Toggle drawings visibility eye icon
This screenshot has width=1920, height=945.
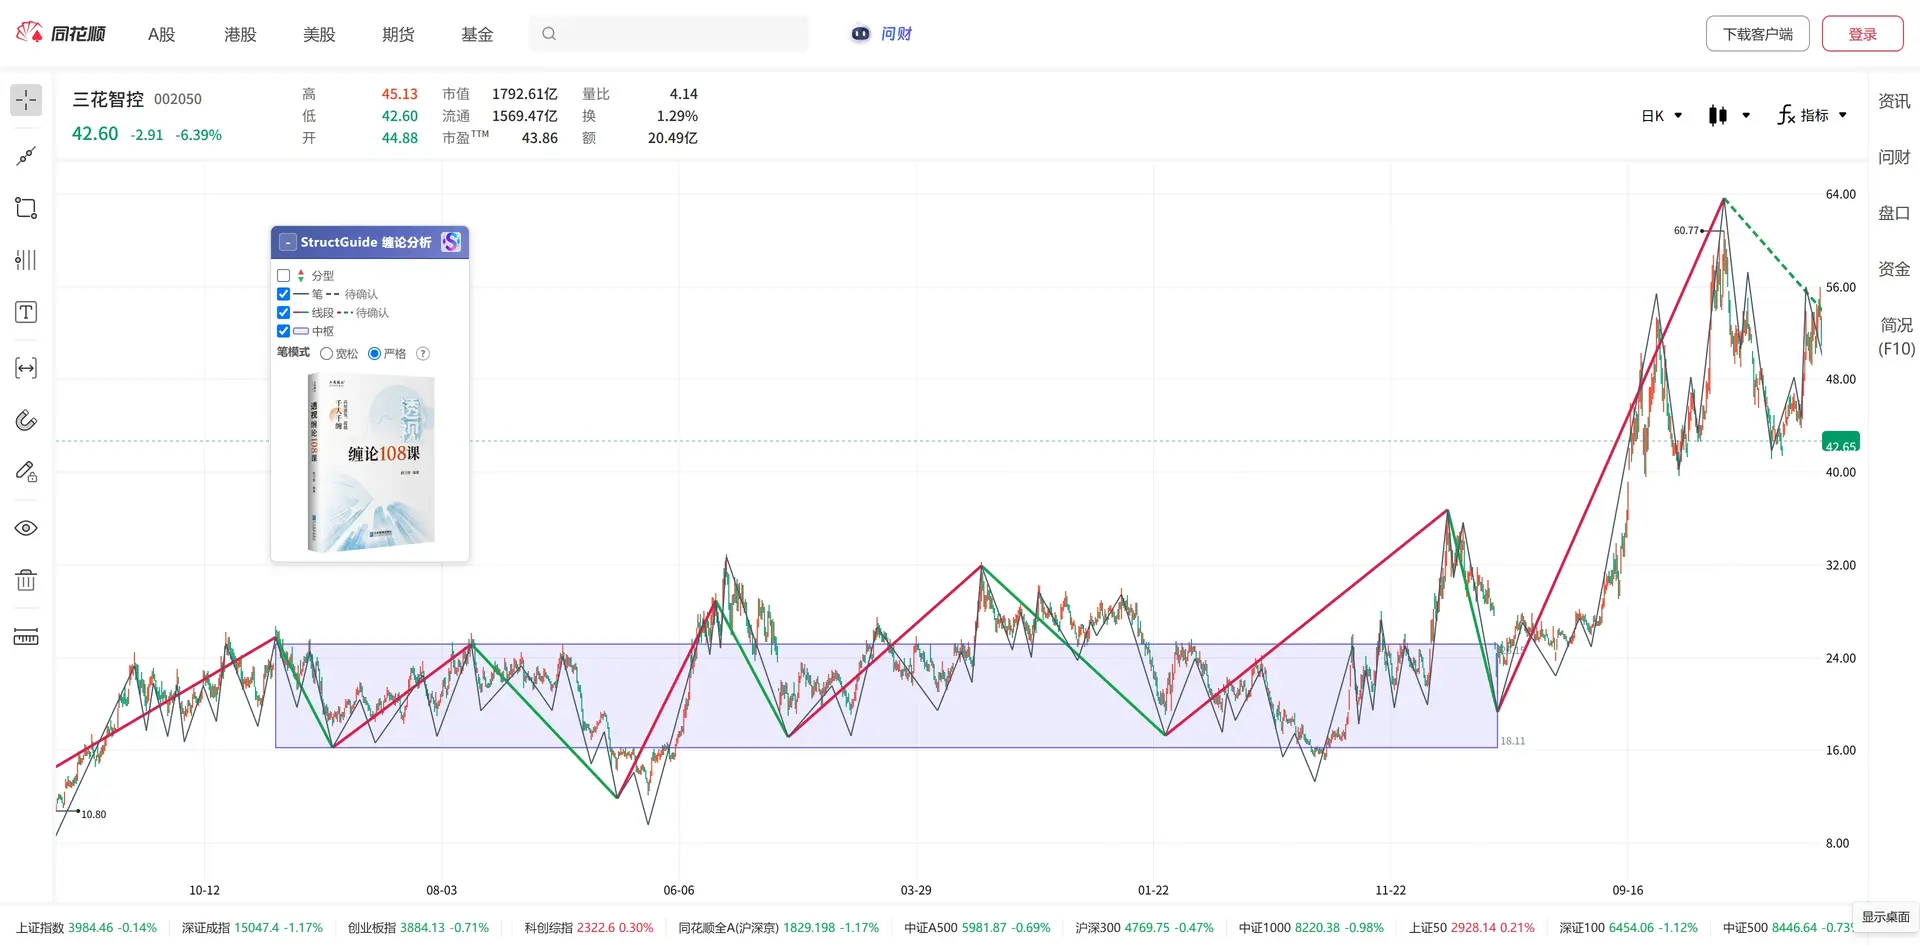(x=26, y=528)
